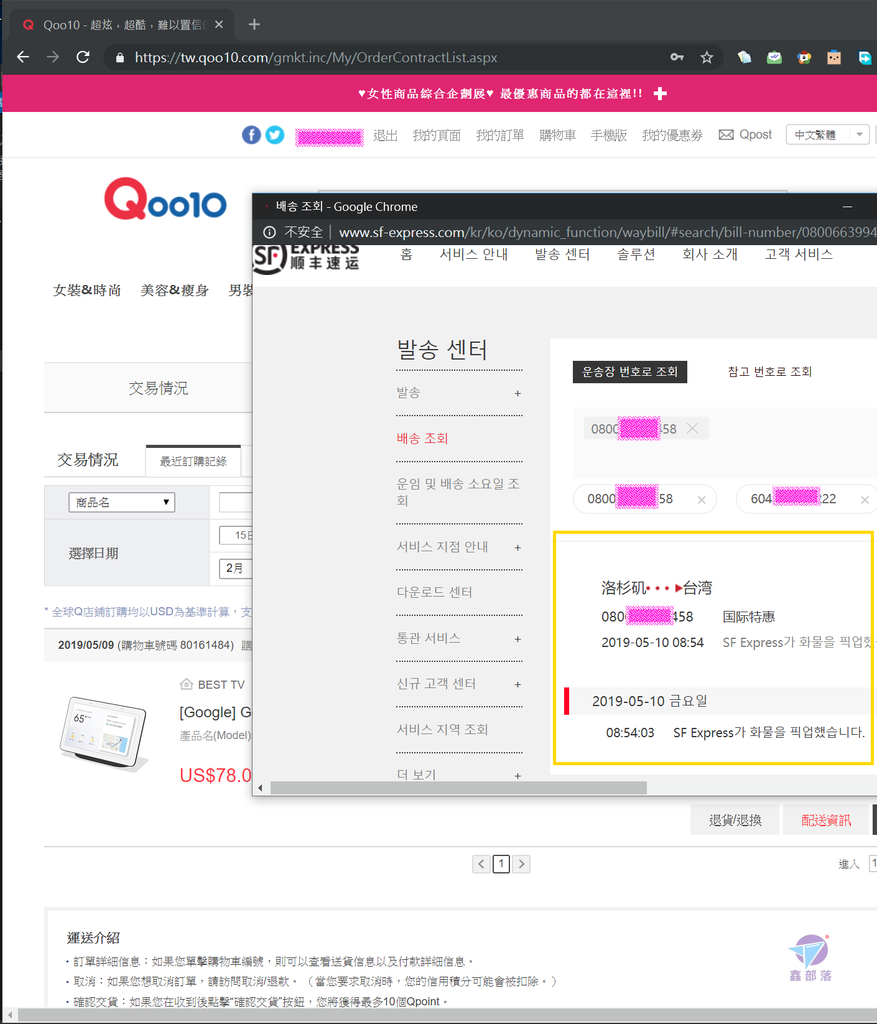This screenshot has width=877, height=1024.
Task: Click the browser forward arrow
Action: [x=53, y=57]
